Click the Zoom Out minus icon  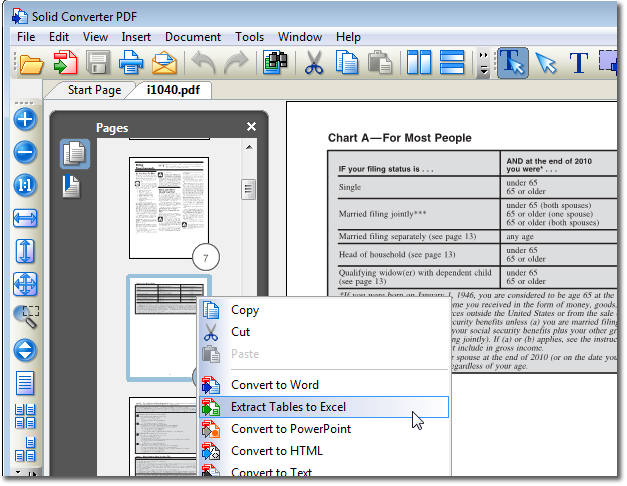point(25,152)
